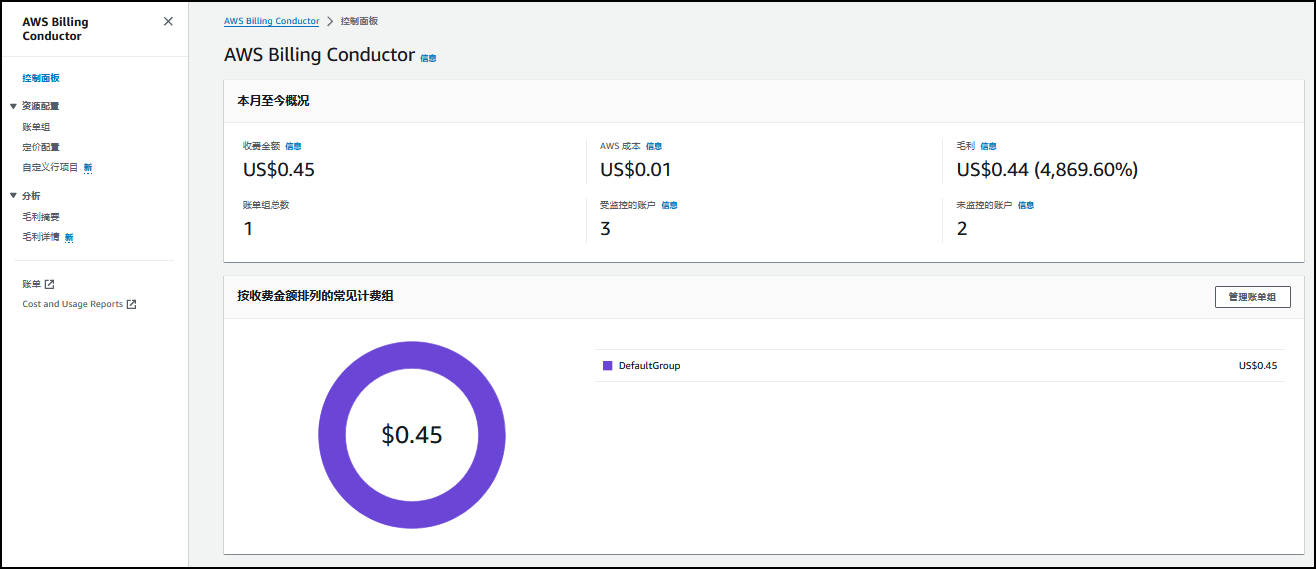Click 信息 link next to 未监控的账户
The height and width of the screenshot is (569, 1316).
(x=1026, y=205)
